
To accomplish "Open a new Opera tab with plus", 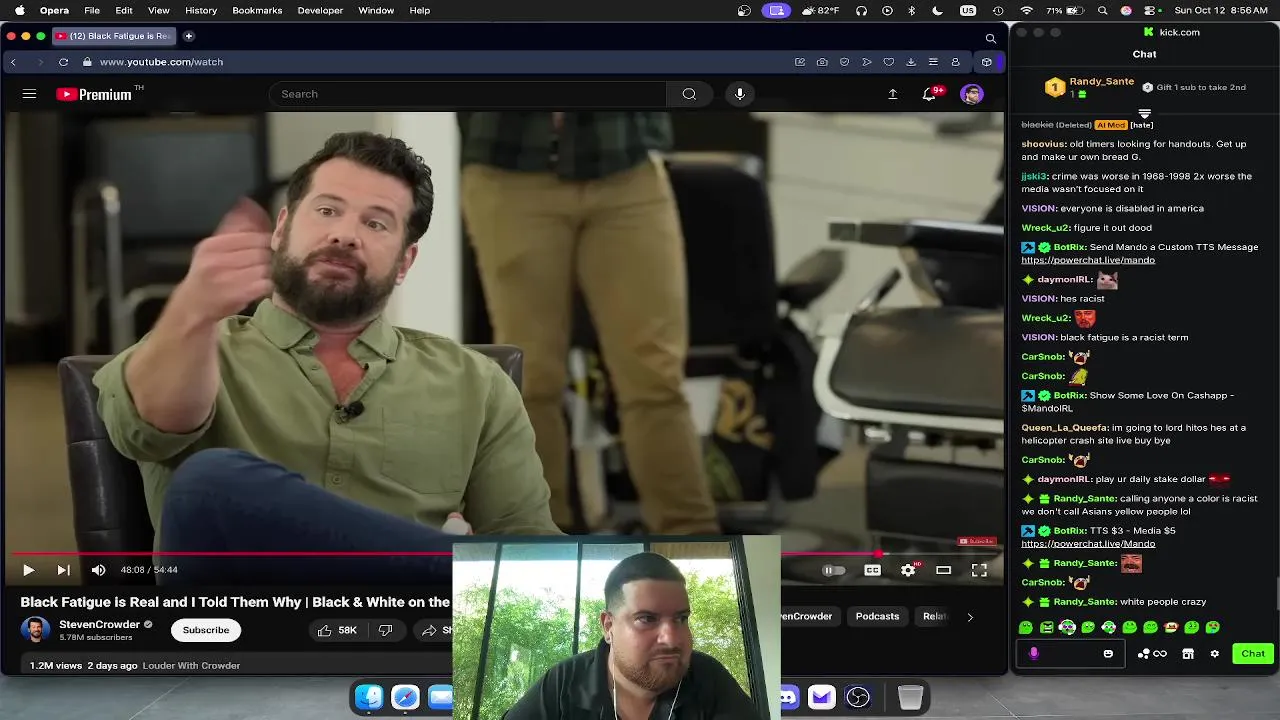I will click(x=188, y=36).
